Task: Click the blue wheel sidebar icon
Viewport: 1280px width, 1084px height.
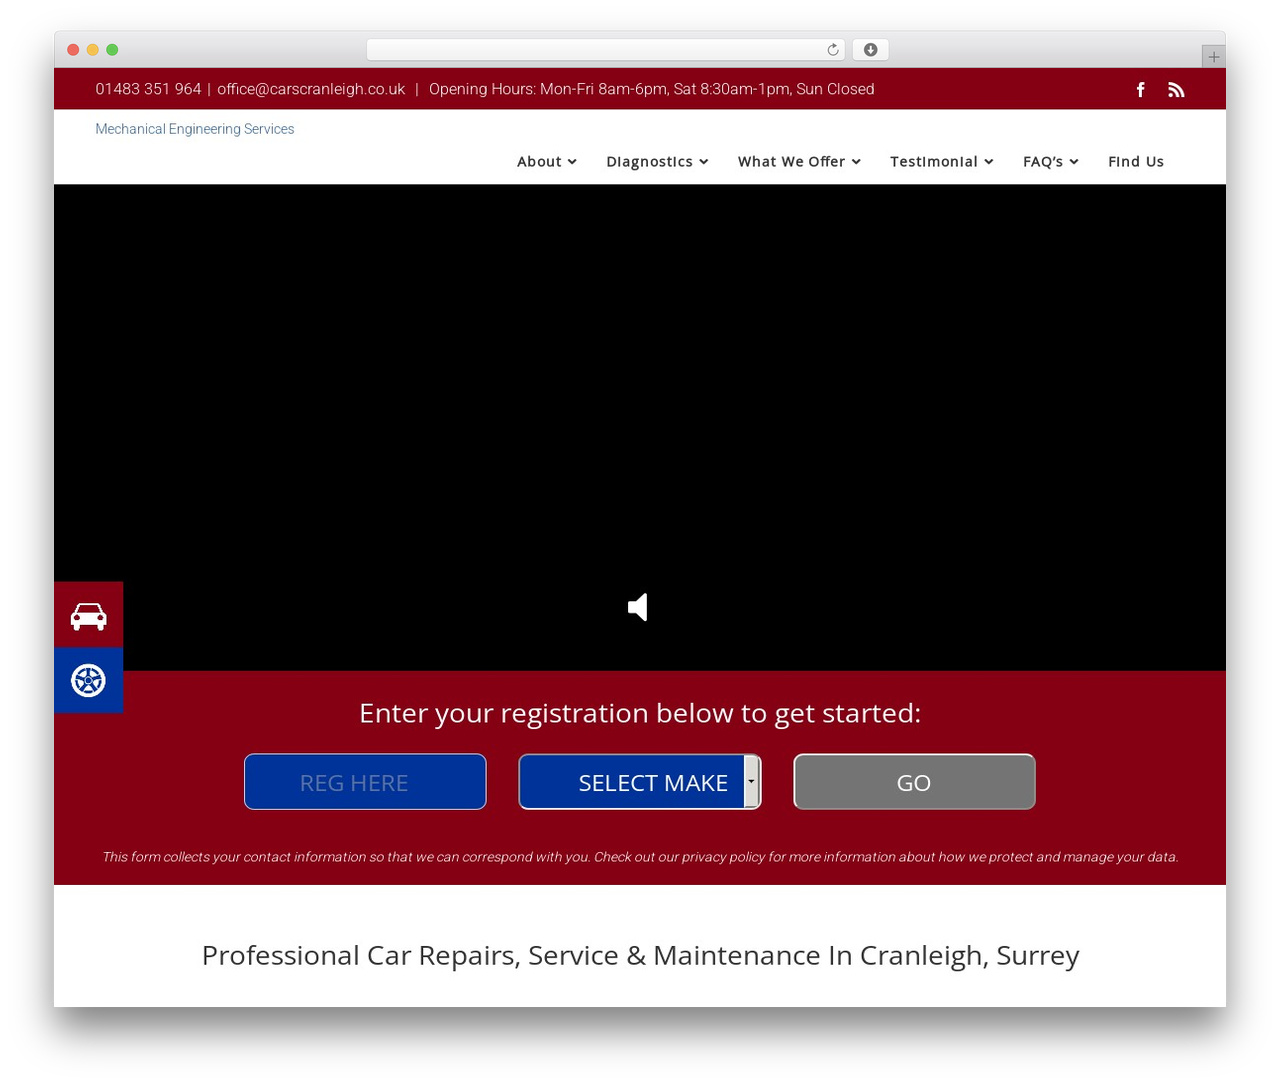Action: click(89, 681)
